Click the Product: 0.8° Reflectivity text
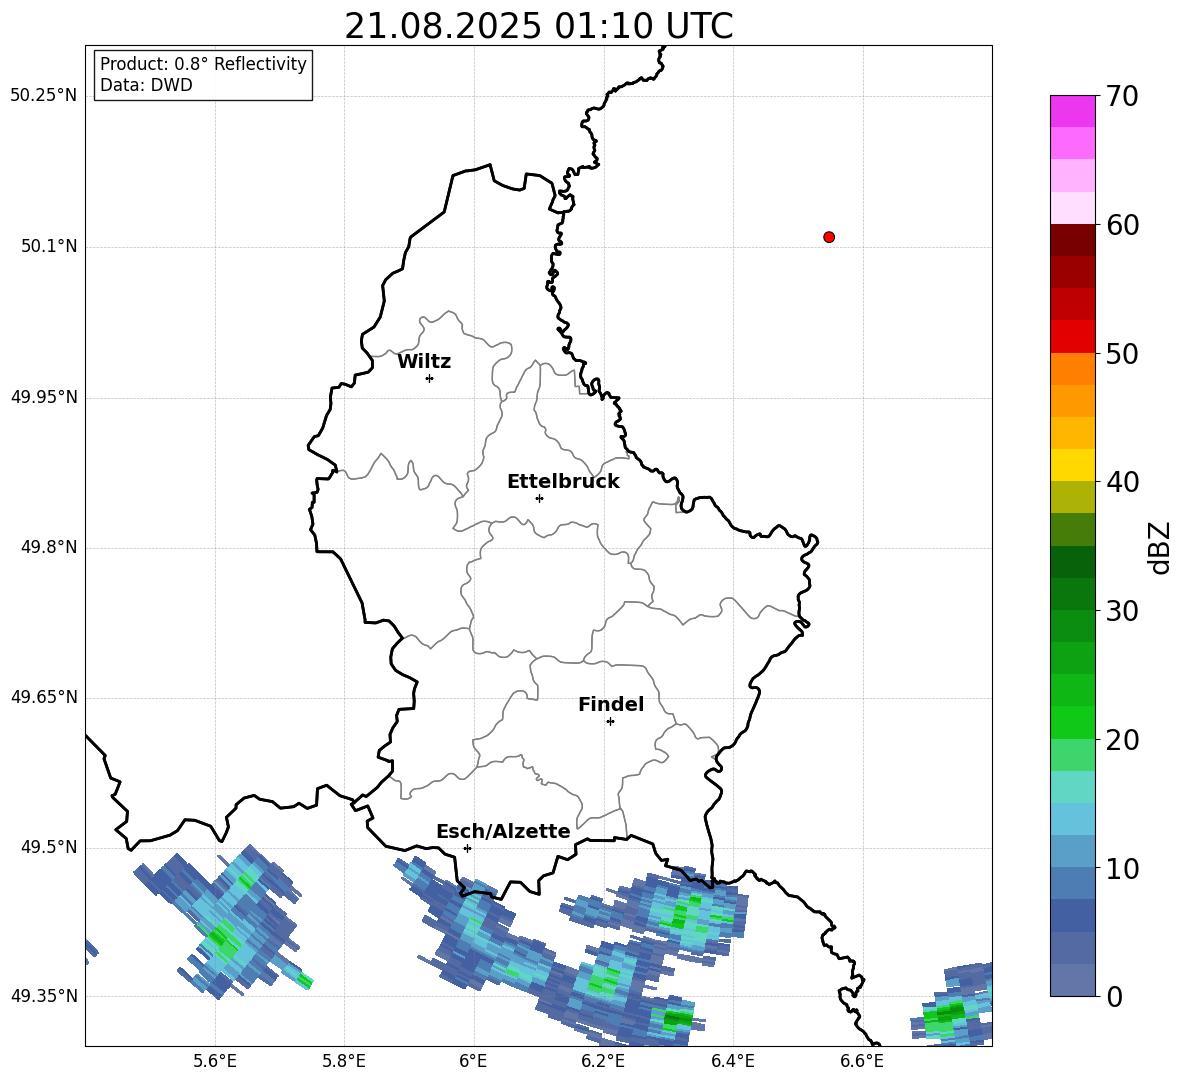The height and width of the screenshot is (1081, 1184). (203, 64)
